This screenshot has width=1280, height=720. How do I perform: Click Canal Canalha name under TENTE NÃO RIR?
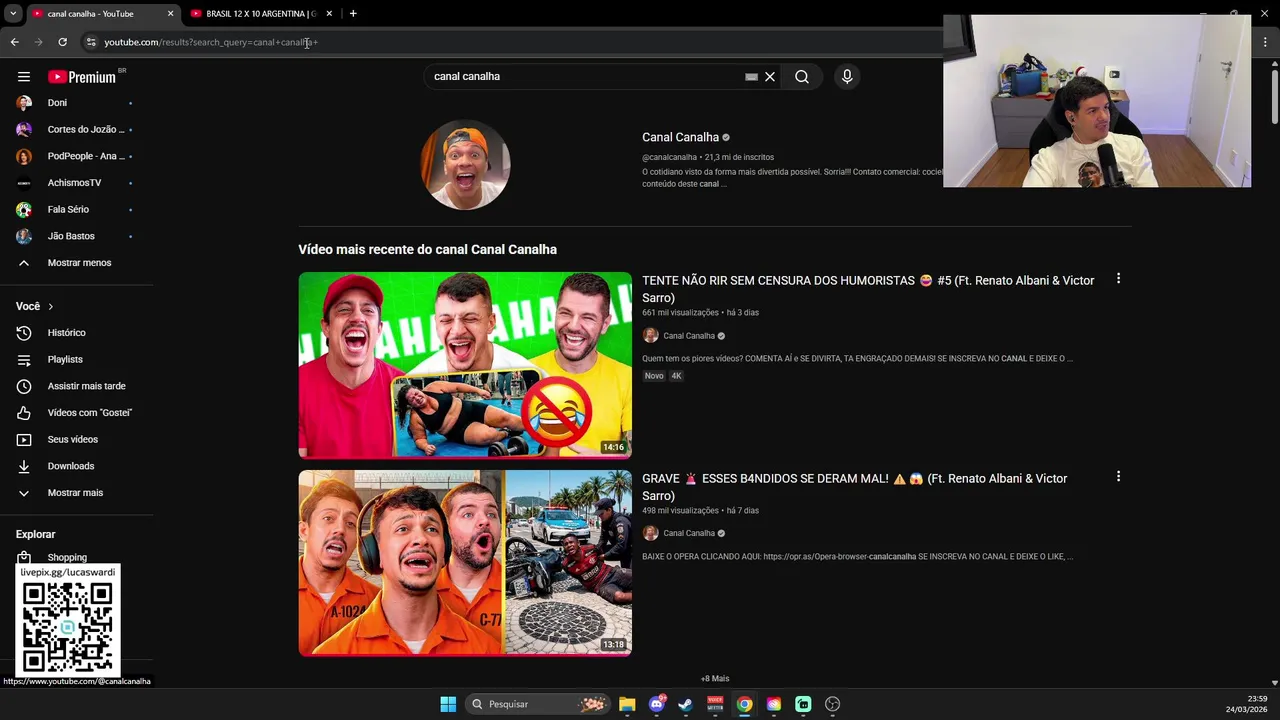click(x=689, y=336)
